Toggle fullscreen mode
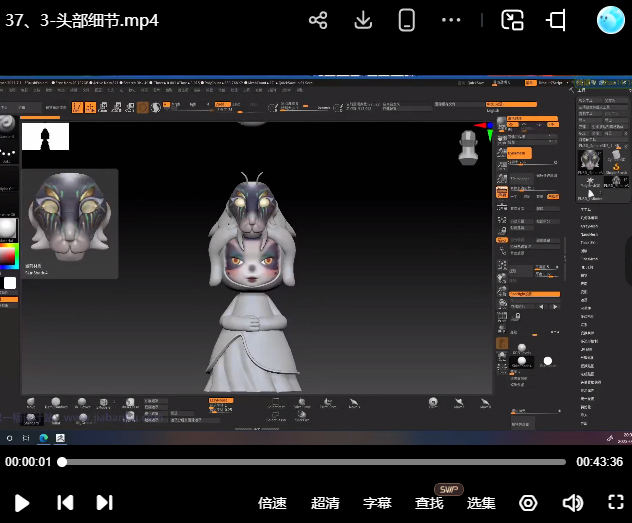 [616, 502]
